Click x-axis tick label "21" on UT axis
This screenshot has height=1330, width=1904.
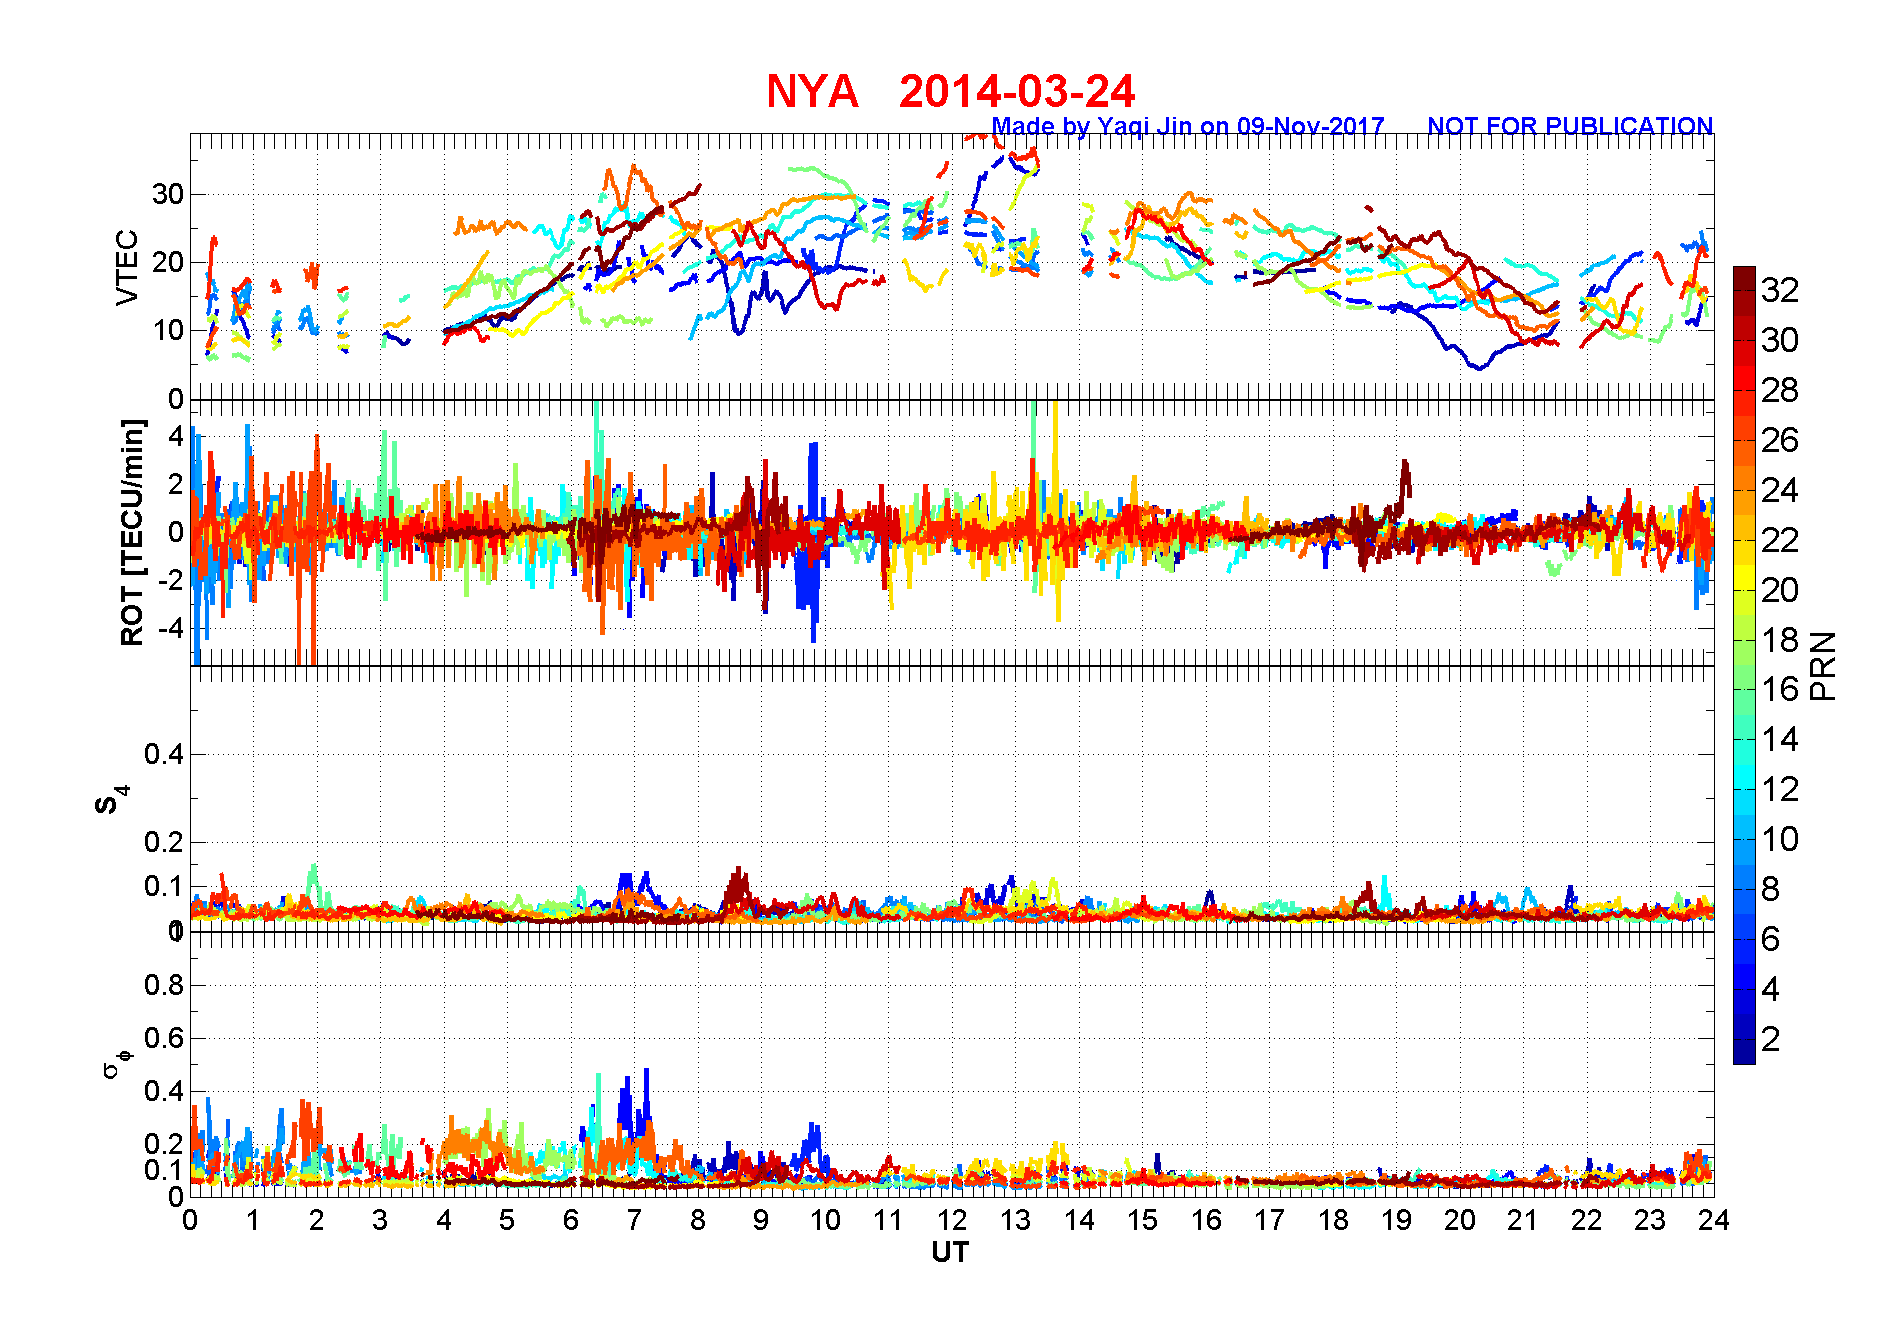click(1523, 1220)
